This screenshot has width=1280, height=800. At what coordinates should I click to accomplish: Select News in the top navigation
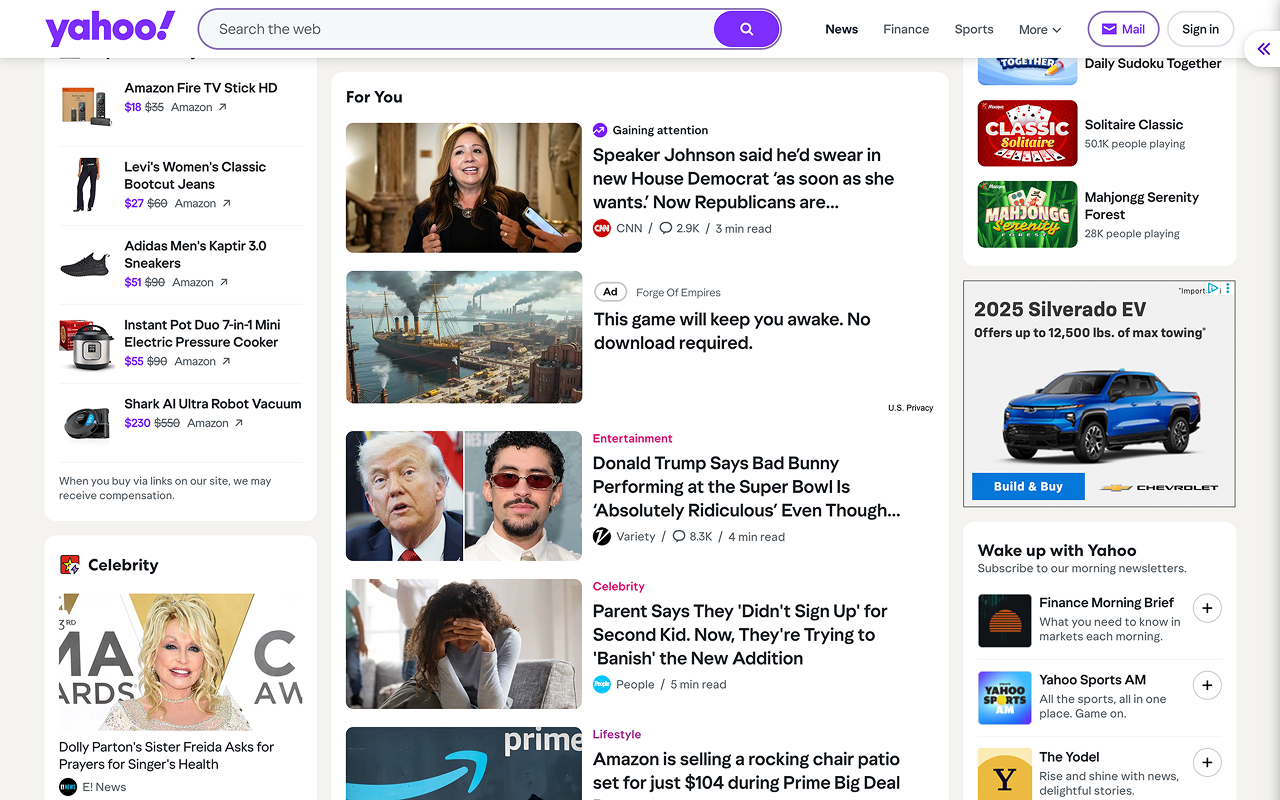[x=841, y=29]
